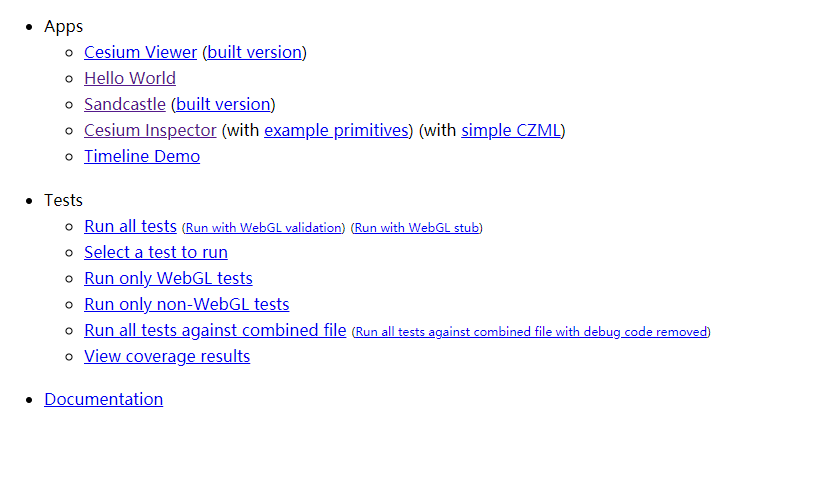
Task: Open the Timeline Demo link
Action: point(142,156)
